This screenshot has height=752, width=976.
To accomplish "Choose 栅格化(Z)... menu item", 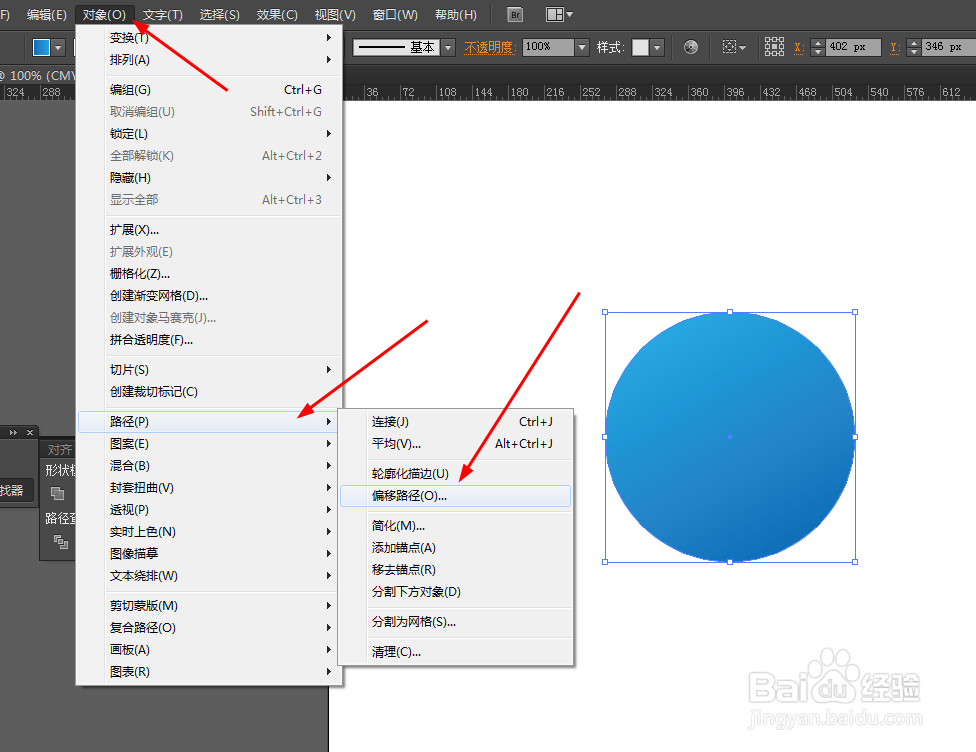I will tap(209, 274).
